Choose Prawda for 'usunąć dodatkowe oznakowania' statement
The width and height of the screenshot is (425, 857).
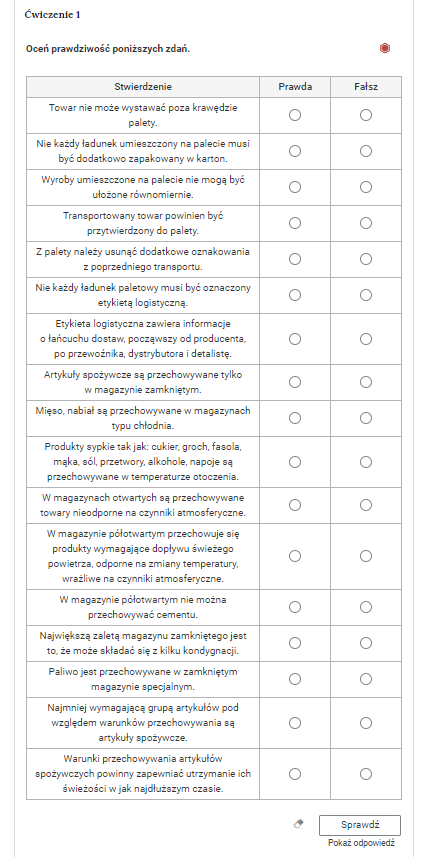295,259
